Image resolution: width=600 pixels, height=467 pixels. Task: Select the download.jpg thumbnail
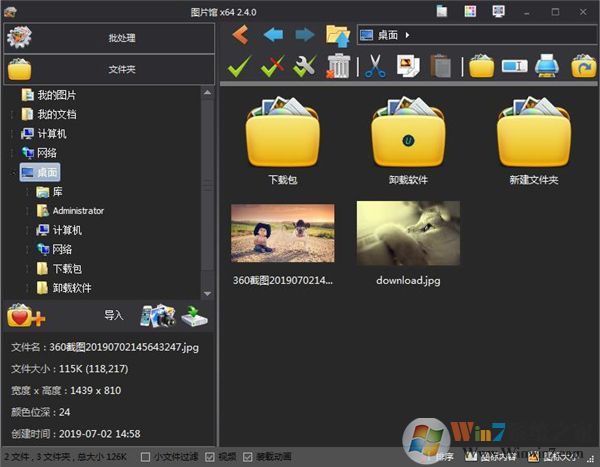pyautogui.click(x=408, y=235)
